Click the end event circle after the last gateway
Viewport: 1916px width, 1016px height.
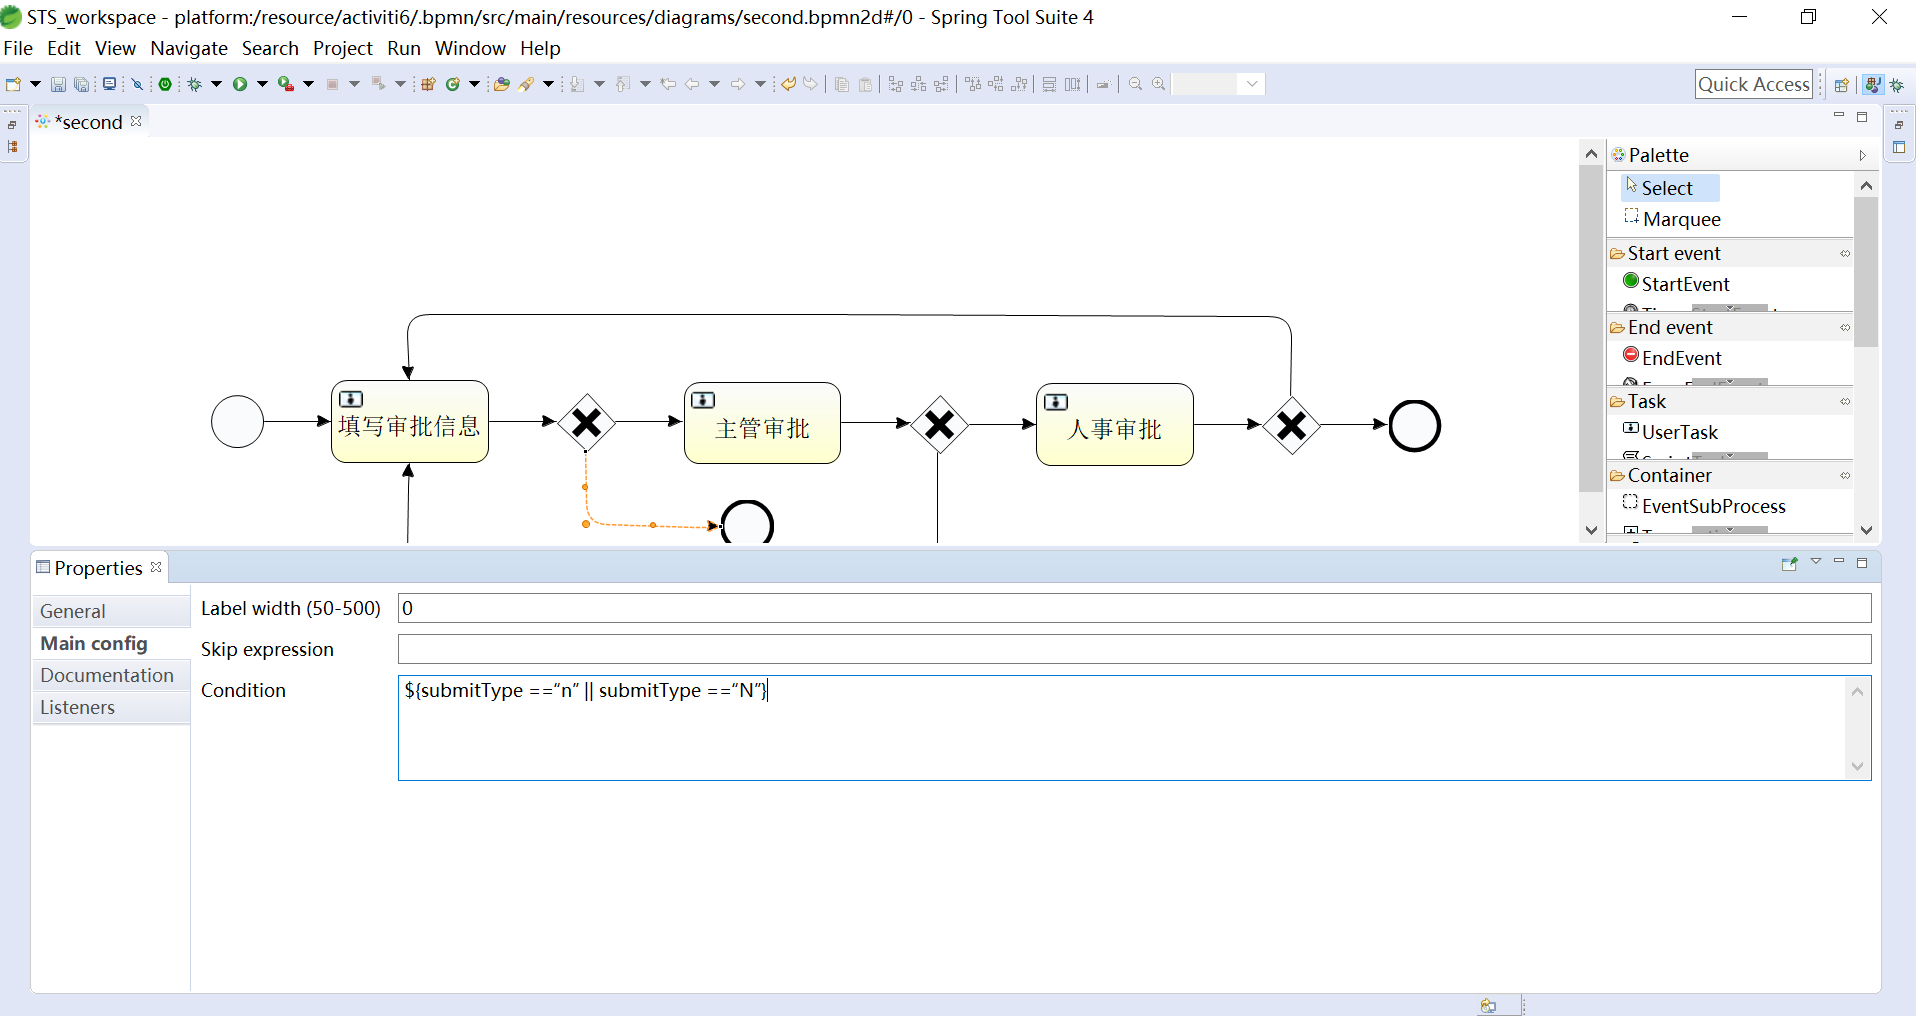tap(1414, 426)
